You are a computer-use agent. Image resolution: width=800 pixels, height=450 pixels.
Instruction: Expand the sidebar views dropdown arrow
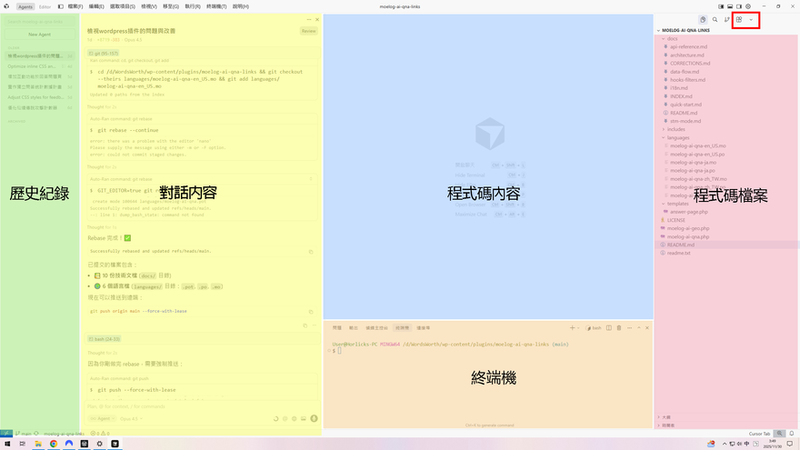[x=751, y=20]
